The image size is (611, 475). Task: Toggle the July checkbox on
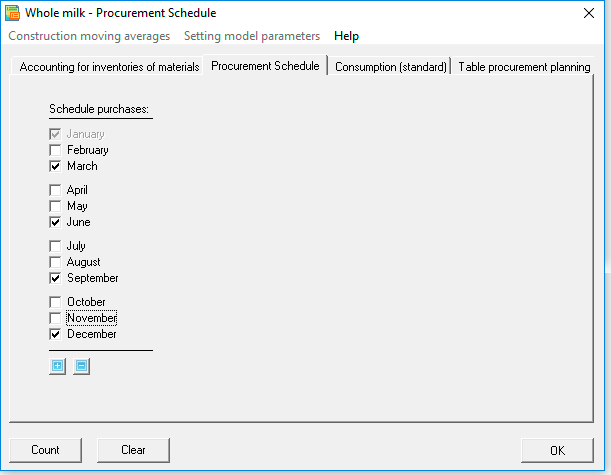(x=55, y=246)
